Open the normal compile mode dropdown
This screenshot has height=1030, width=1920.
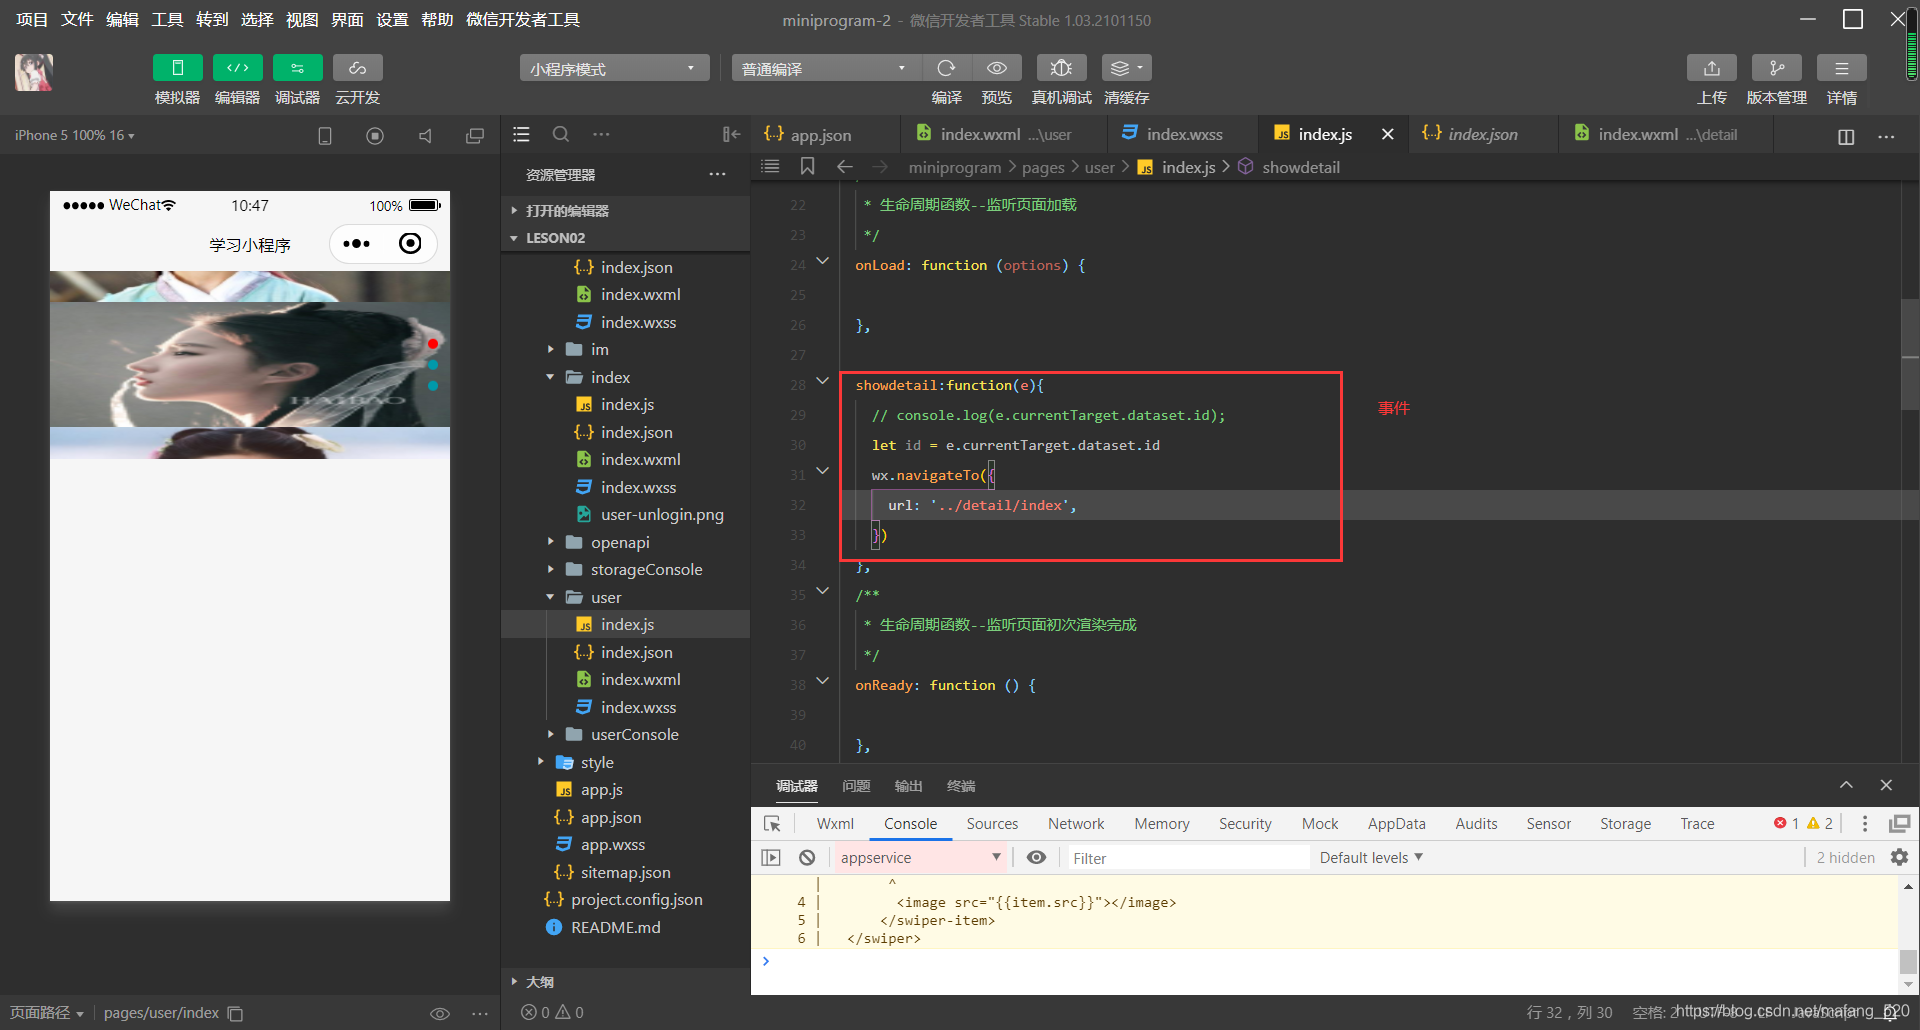[x=826, y=68]
